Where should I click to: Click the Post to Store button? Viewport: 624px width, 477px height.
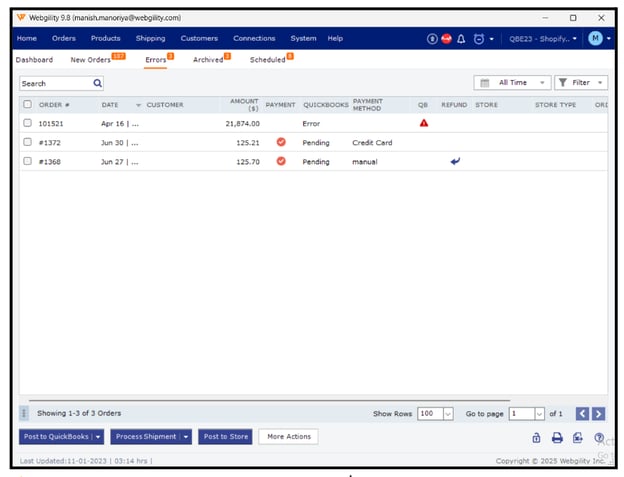225,436
